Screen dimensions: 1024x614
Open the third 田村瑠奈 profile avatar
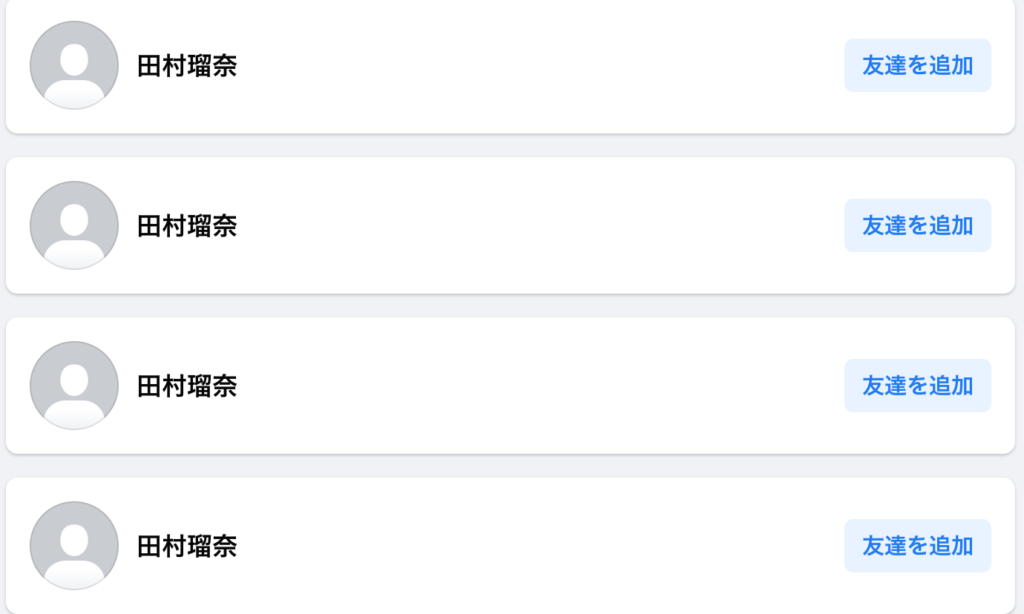[x=74, y=385]
